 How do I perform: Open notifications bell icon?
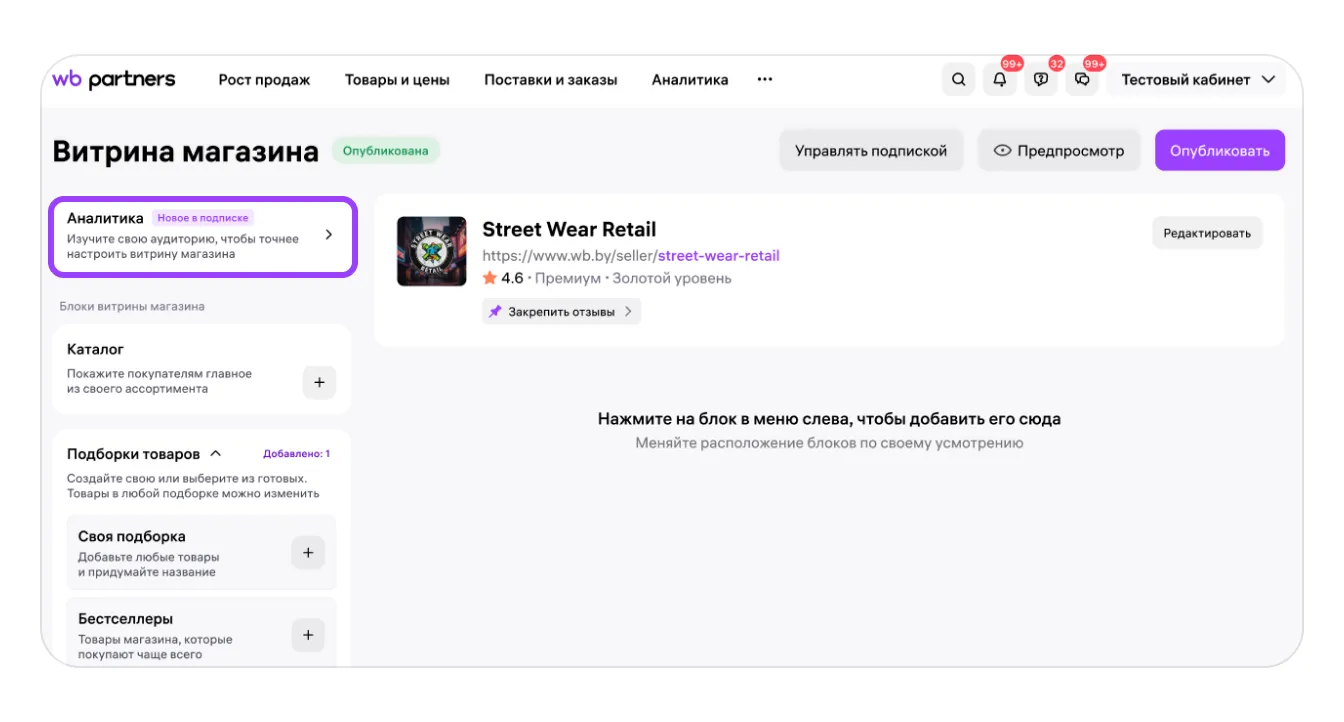coord(999,80)
